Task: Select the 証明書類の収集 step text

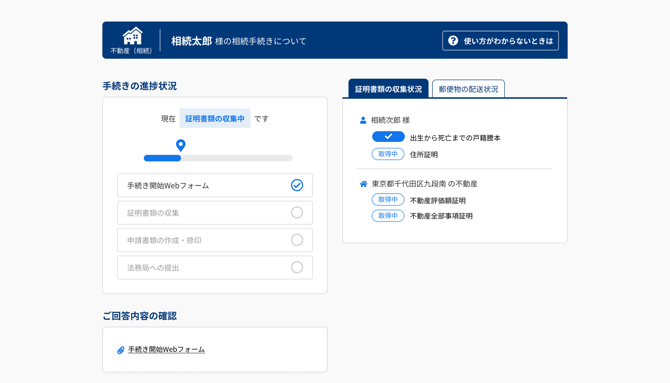Action: [x=153, y=213]
